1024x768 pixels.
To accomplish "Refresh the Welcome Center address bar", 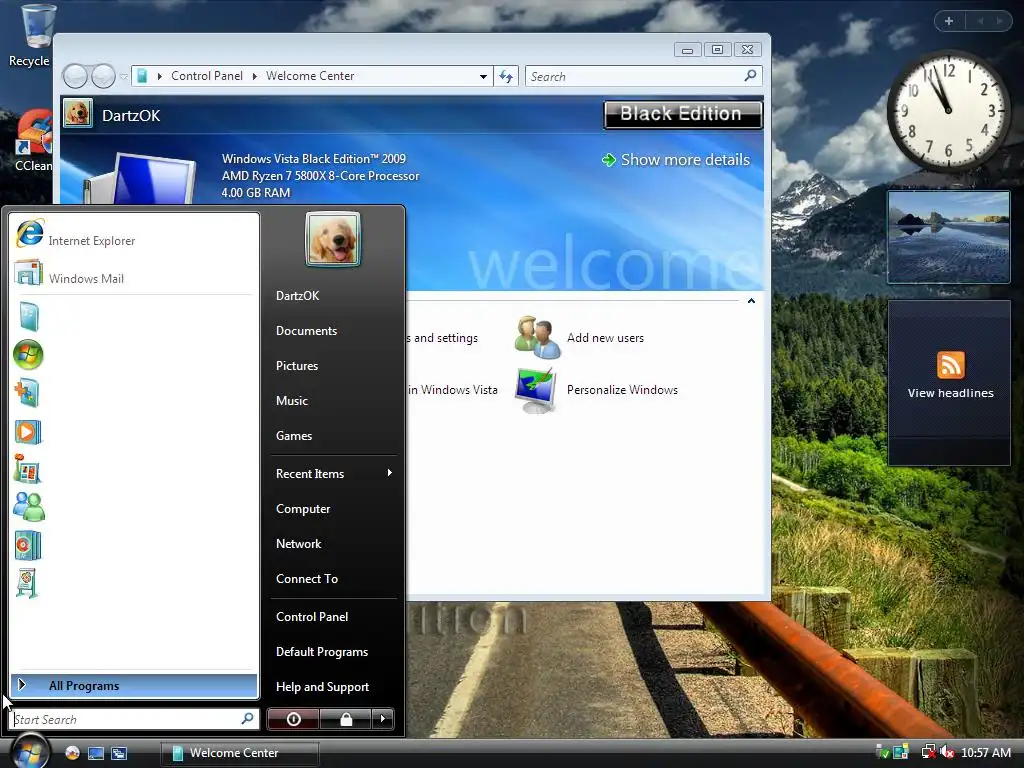I will pyautogui.click(x=506, y=76).
